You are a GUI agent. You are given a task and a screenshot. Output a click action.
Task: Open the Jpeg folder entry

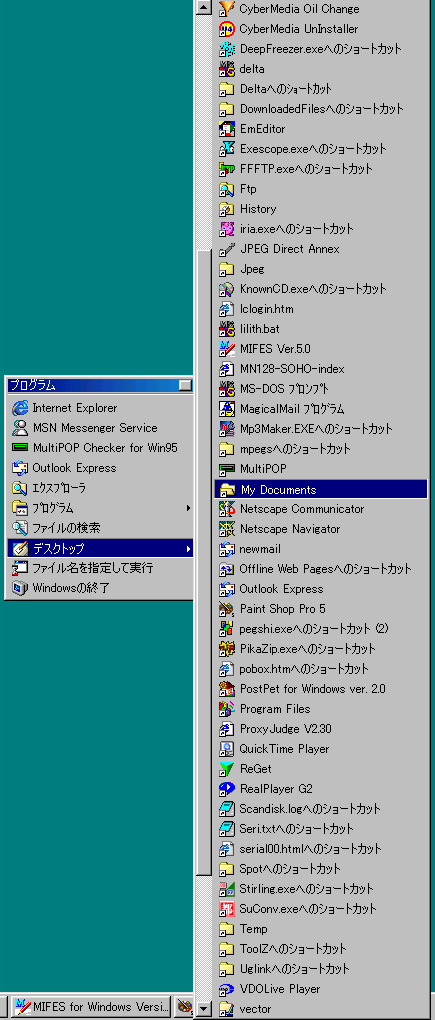321,269
